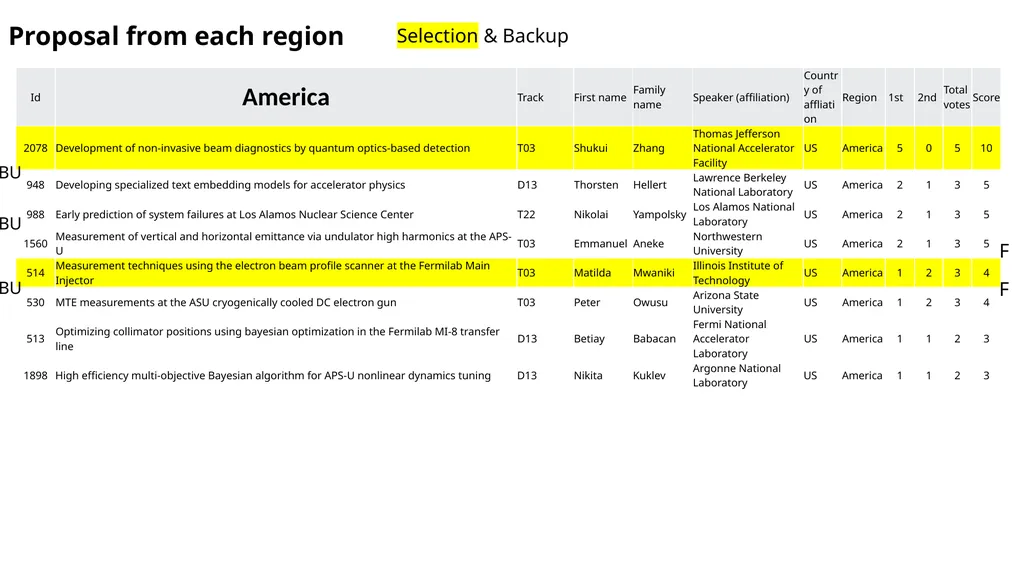Click first name 'Matilda'
Viewport: 1024px width, 575px height.
(x=592, y=273)
